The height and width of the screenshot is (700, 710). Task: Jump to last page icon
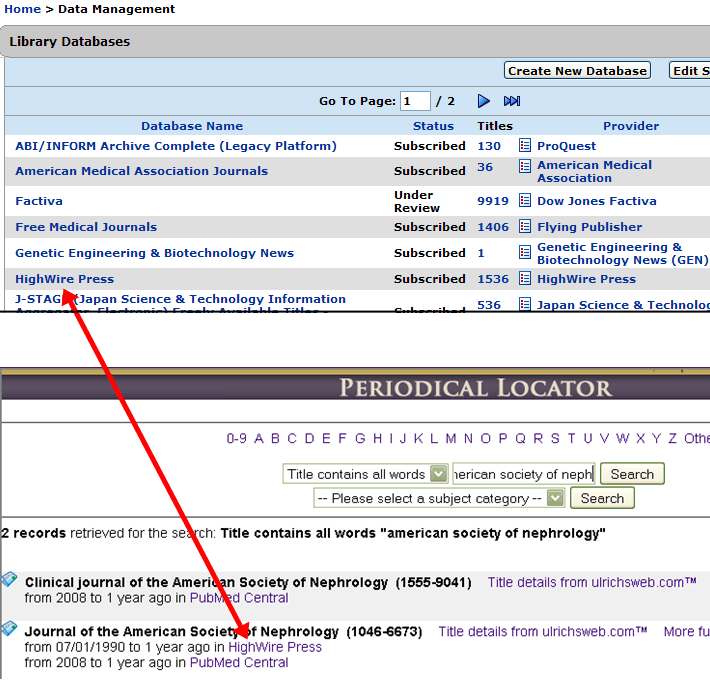click(512, 101)
